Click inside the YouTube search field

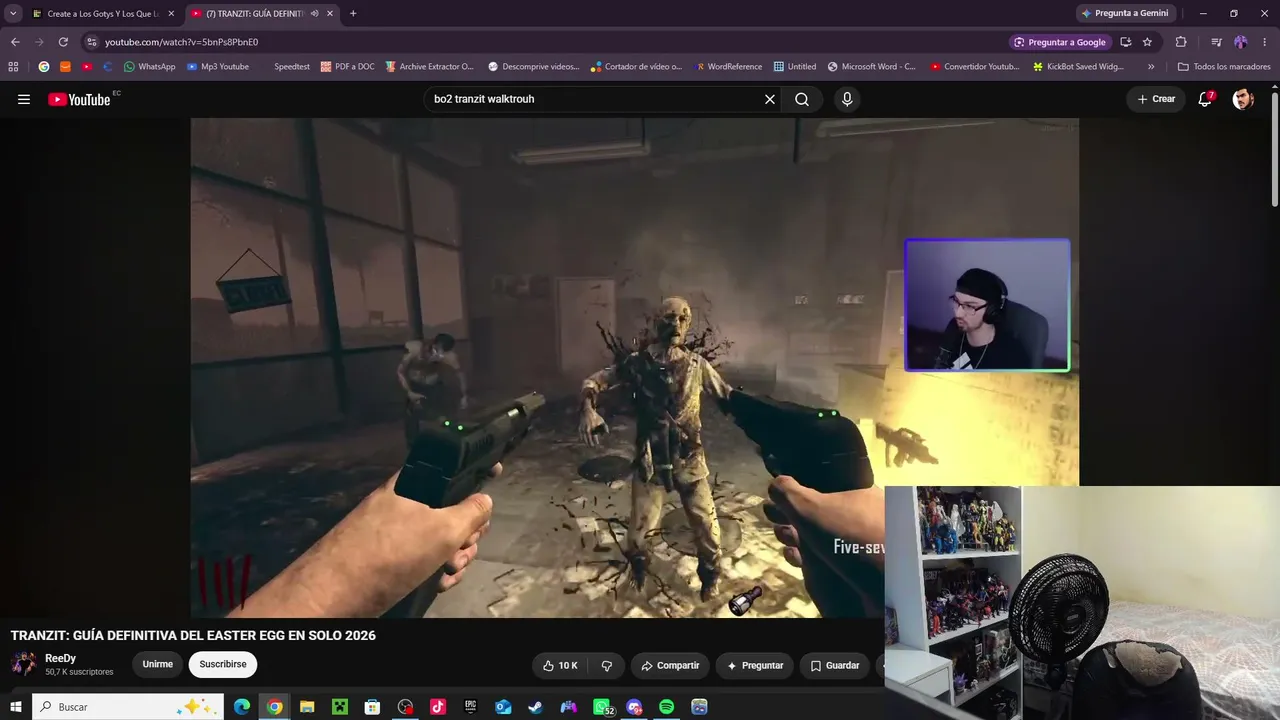tap(595, 99)
